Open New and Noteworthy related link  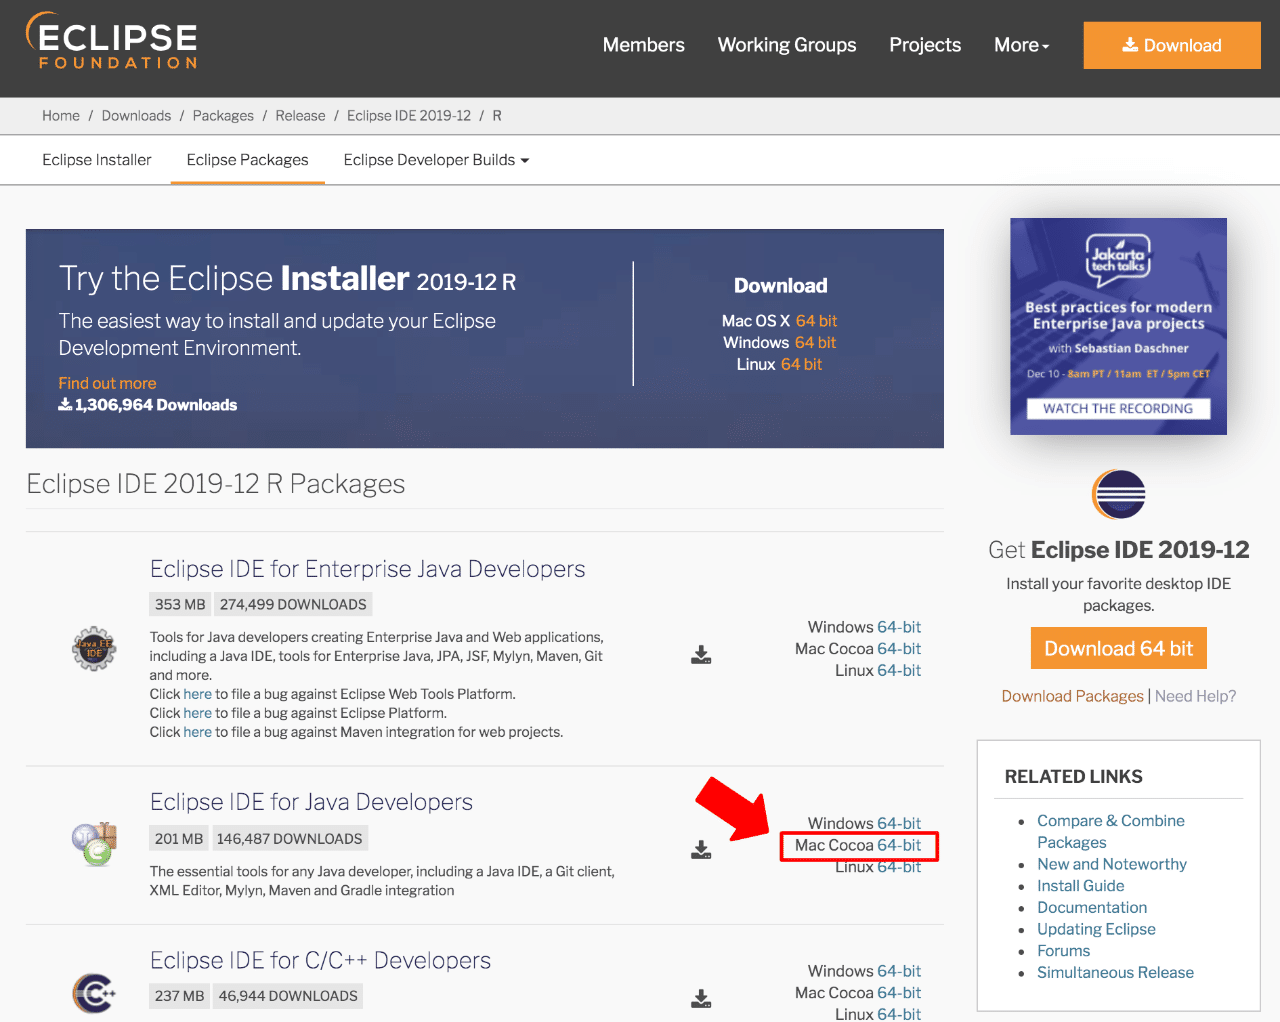tap(1112, 864)
